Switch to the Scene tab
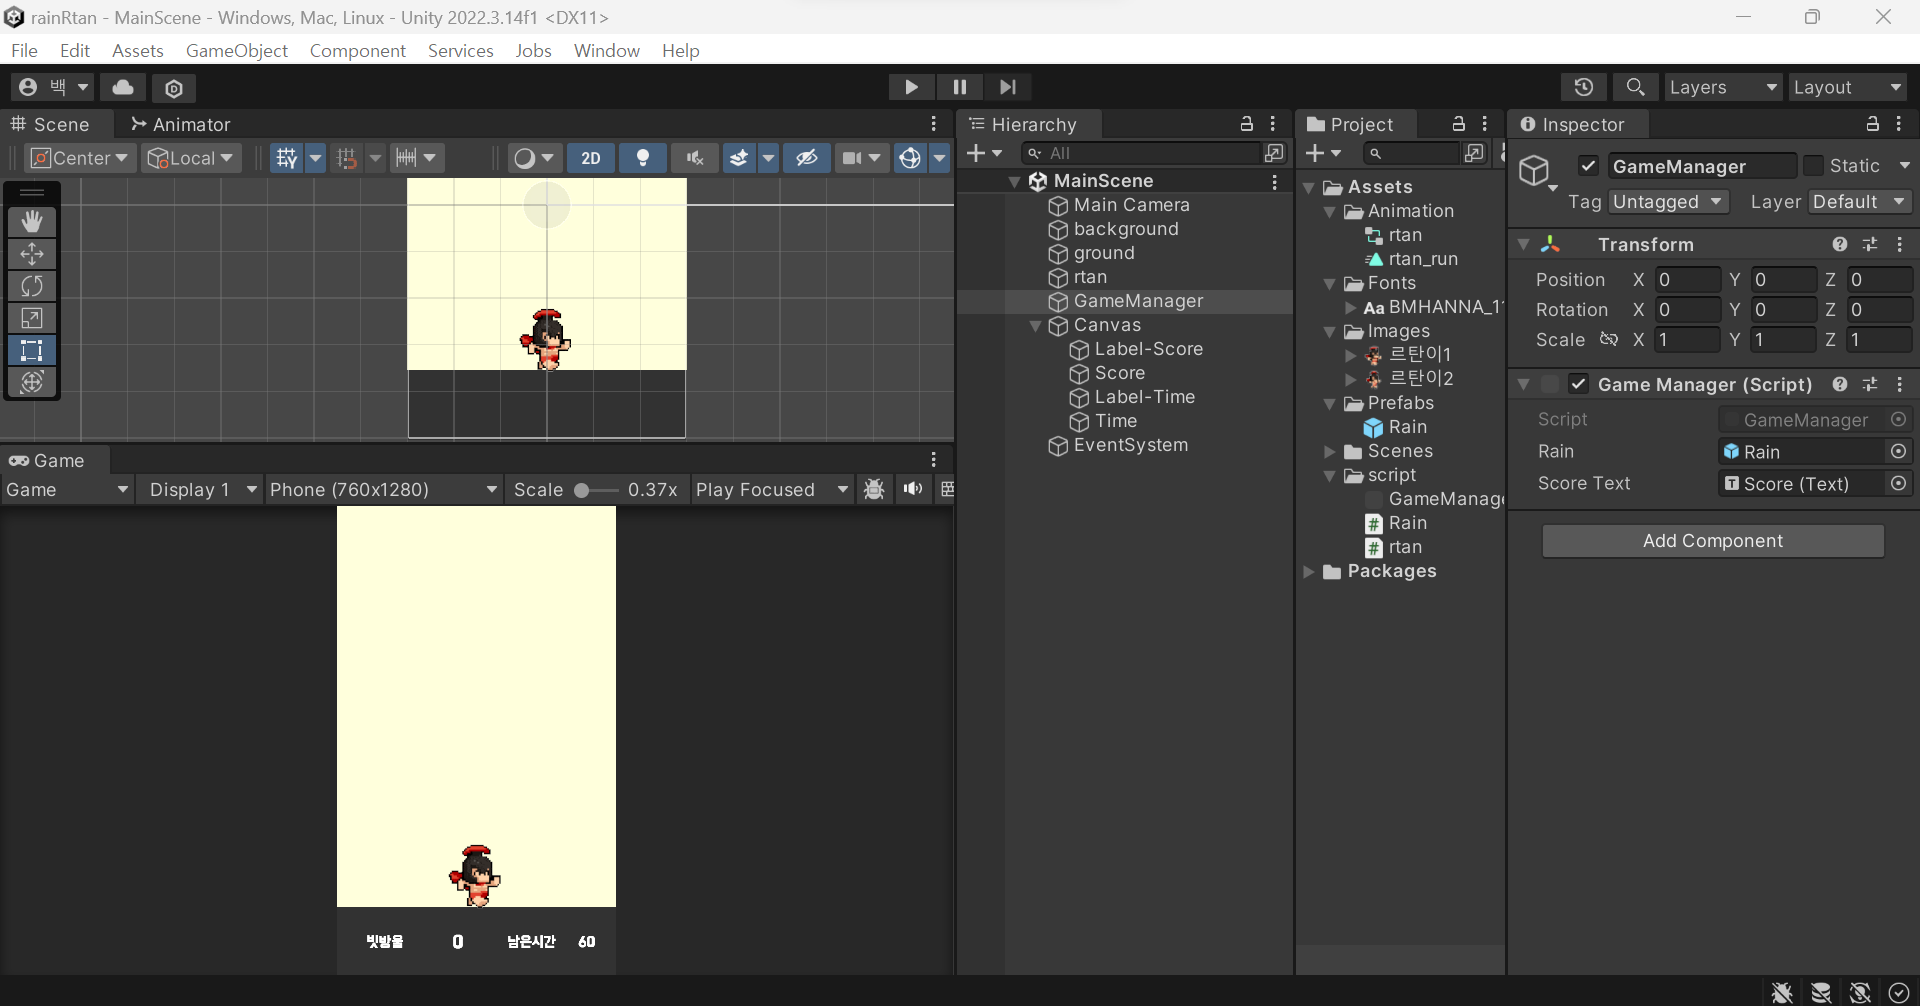 50,124
